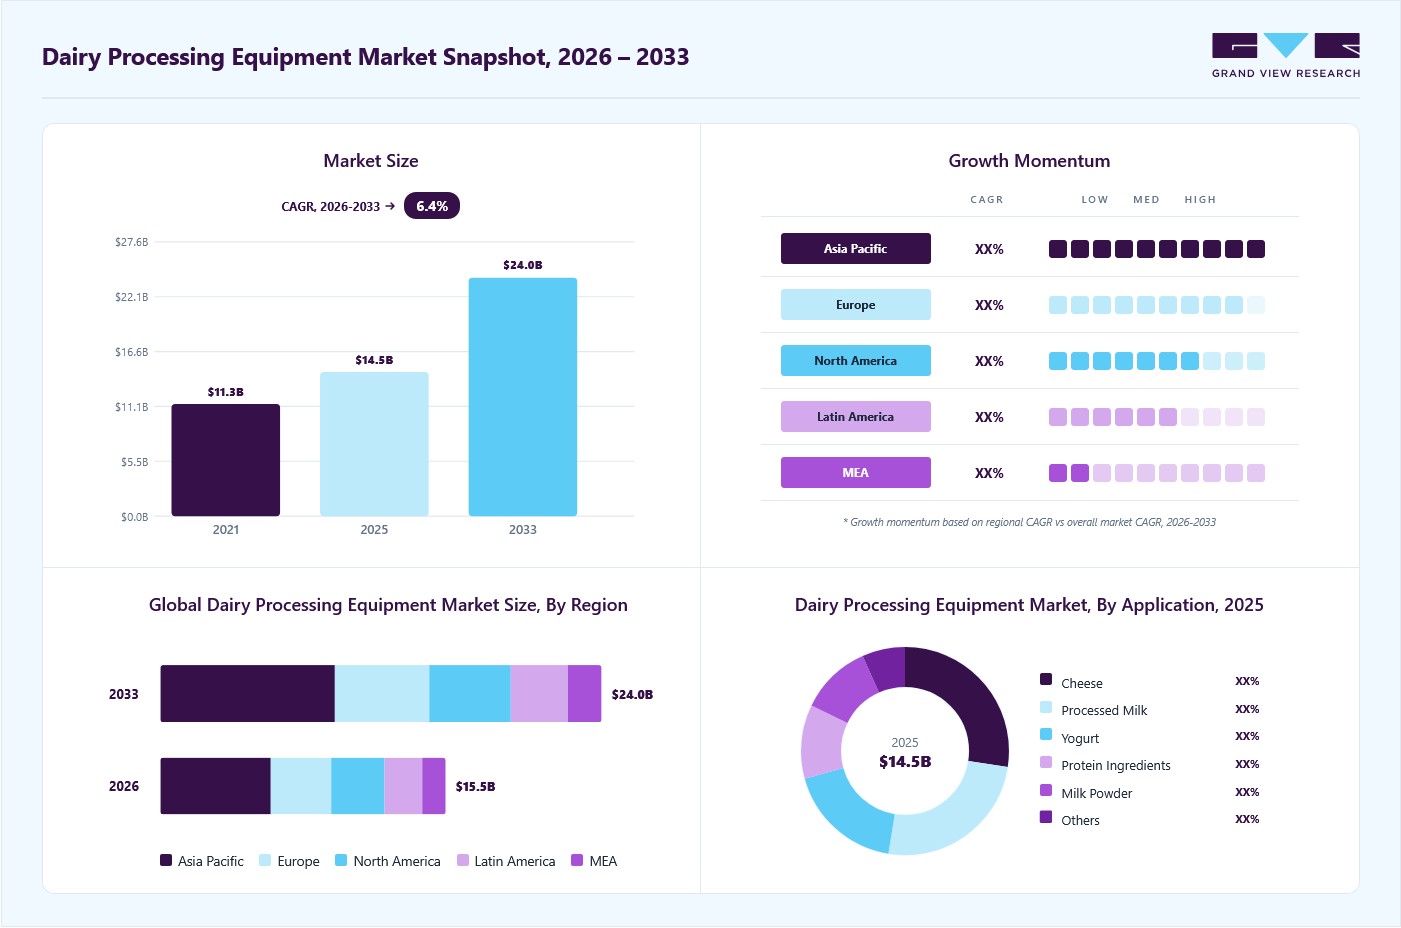Click the Dairy Processing Equipment Market Snapshot heading

tap(366, 57)
